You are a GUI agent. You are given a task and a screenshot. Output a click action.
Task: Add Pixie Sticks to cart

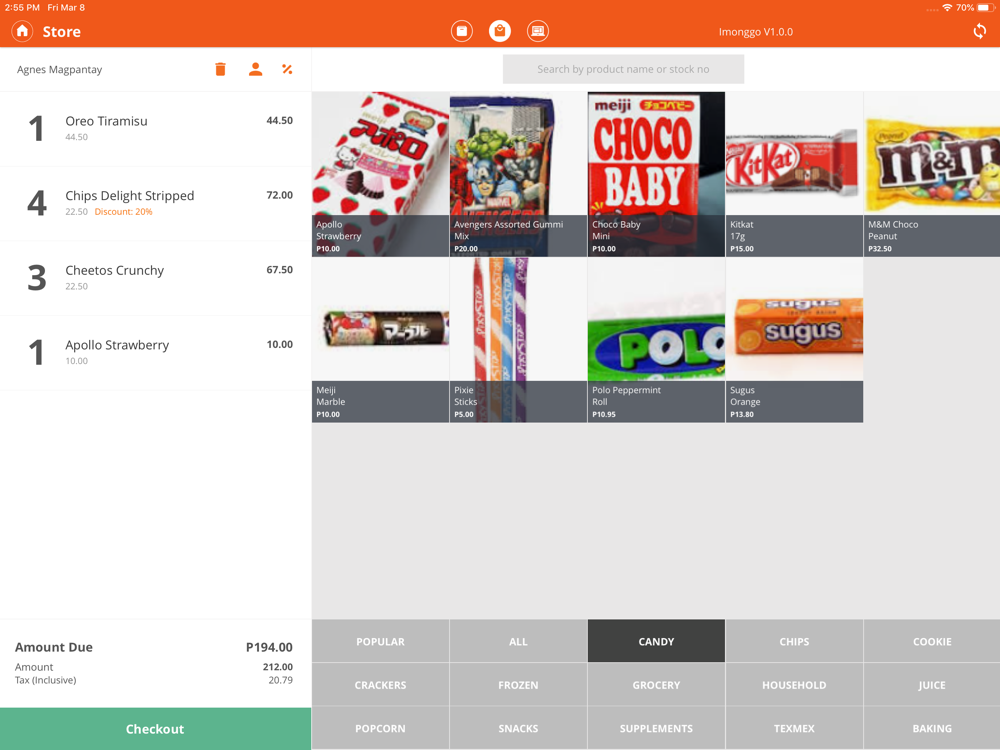pos(518,340)
